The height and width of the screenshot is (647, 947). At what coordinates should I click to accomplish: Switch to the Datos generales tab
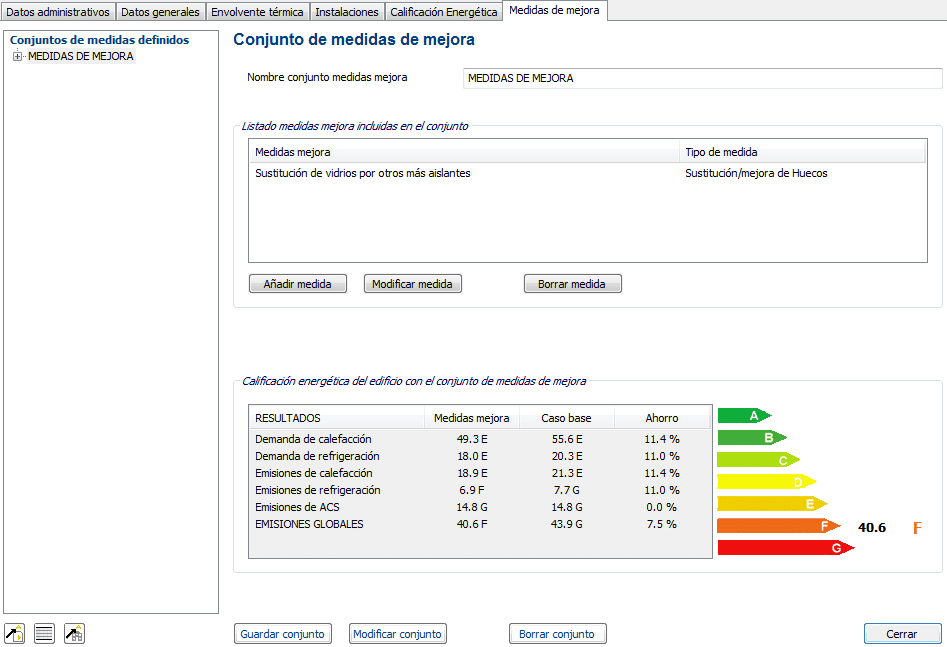coord(160,12)
